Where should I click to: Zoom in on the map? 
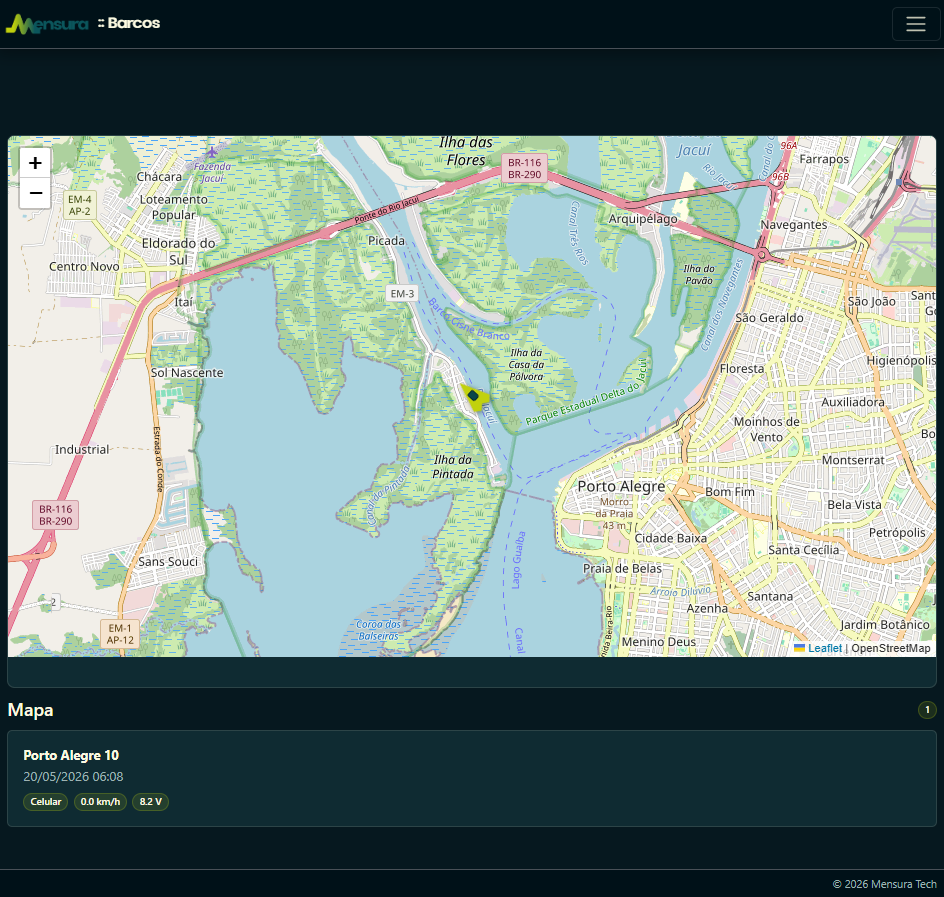tap(35, 163)
